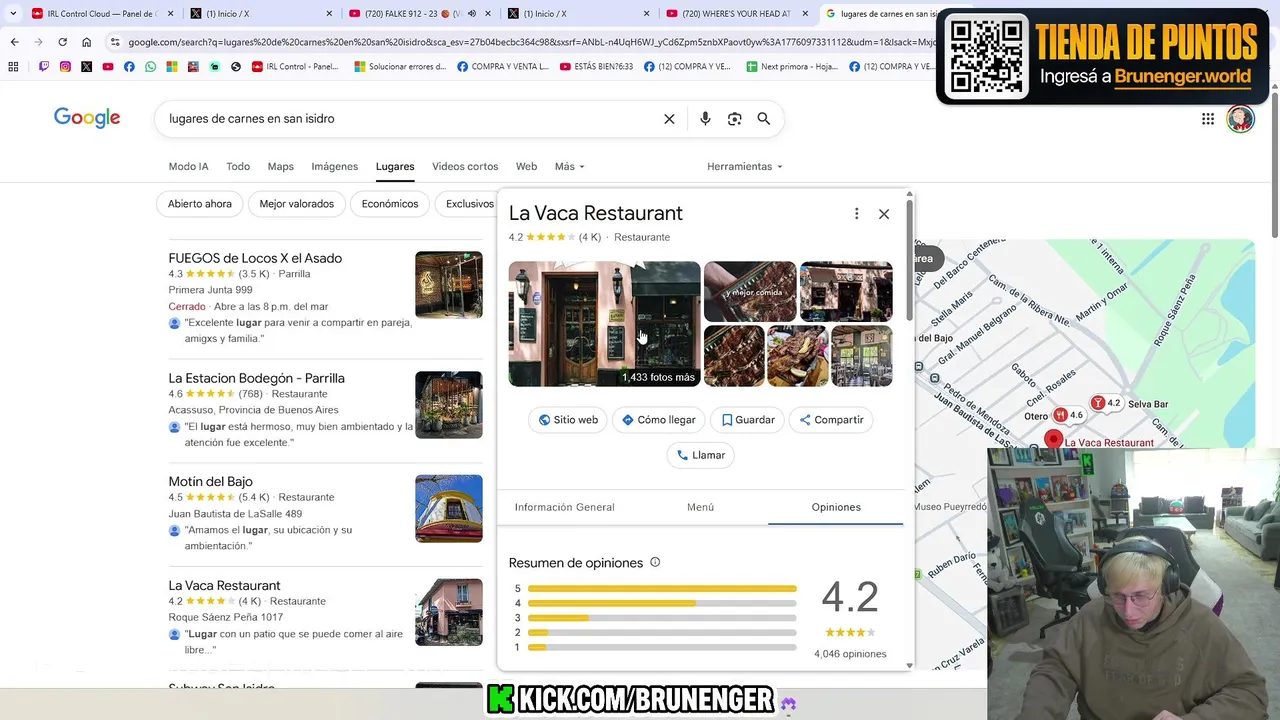The height and width of the screenshot is (720, 1280).
Task: Click the Llamar call button
Action: 700,455
